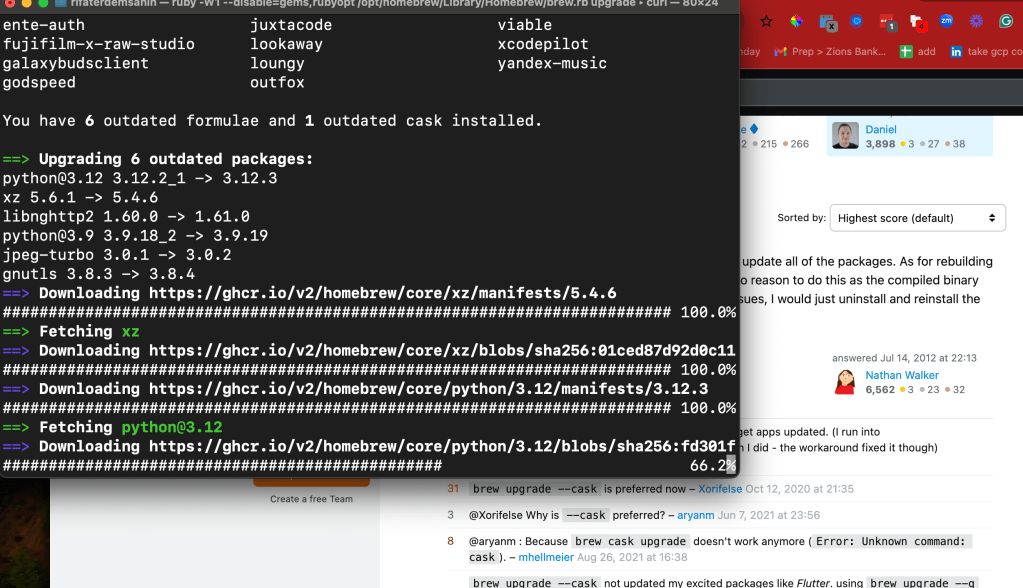Click the terminal window title bar text
Image resolution: width=1023 pixels, height=588 pixels.
(394, 4)
